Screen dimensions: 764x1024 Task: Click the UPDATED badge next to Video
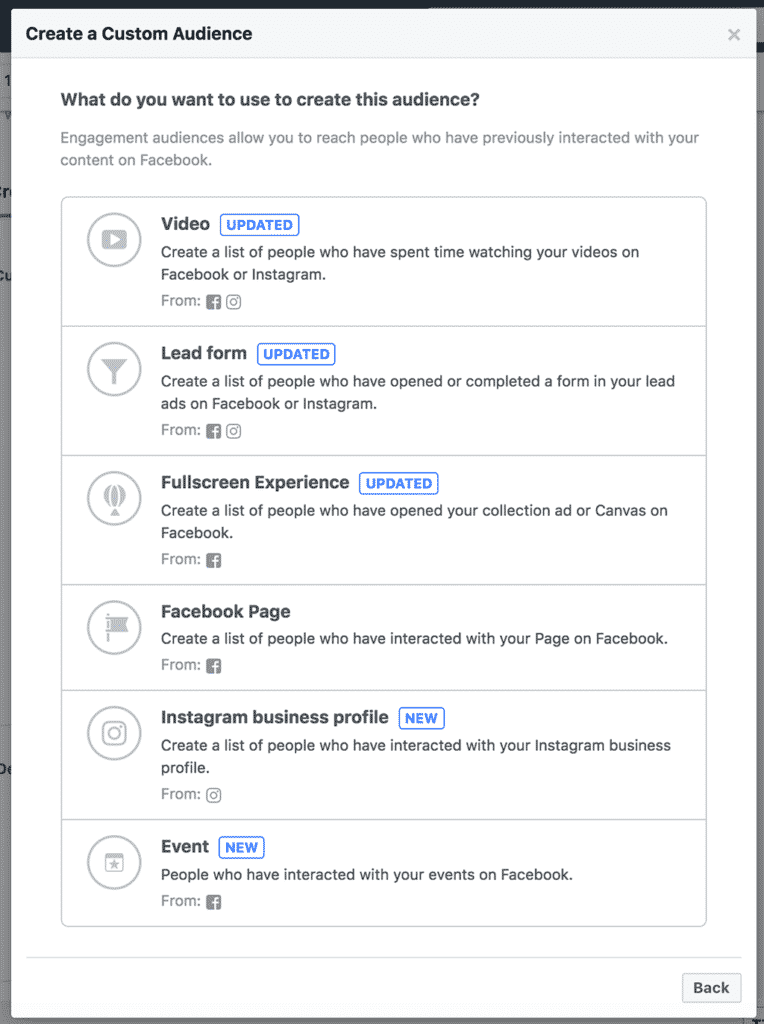(259, 224)
